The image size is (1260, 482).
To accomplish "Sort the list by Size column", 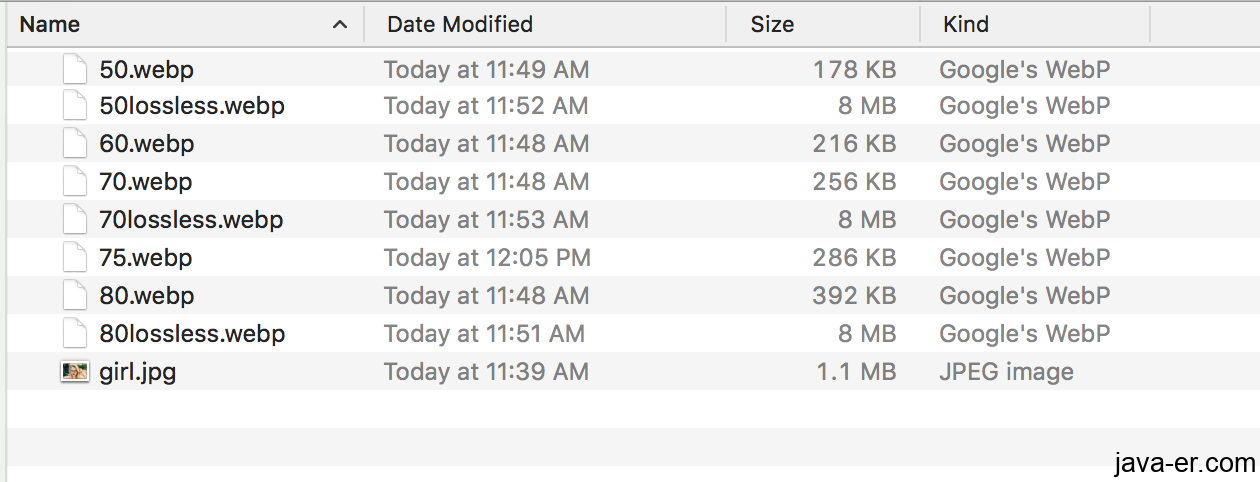I will 772,24.
